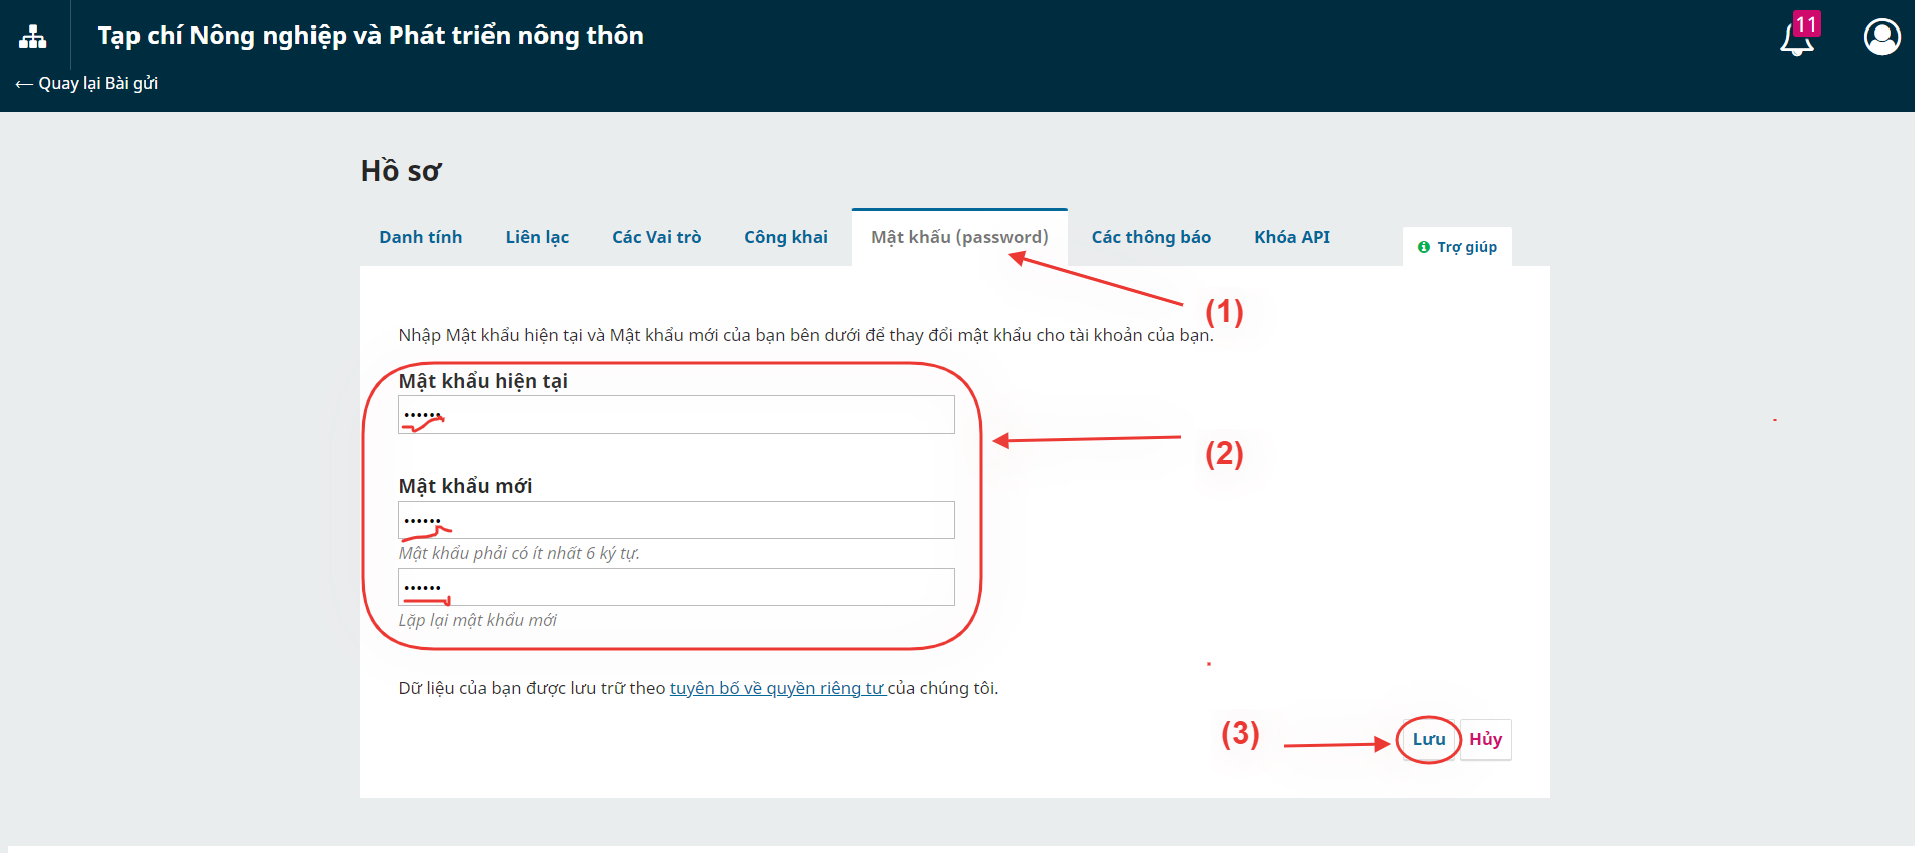Viewport: 1915px width, 853px height.
Task: Click the Mật khẩu hiện tại label
Action: 483,381
